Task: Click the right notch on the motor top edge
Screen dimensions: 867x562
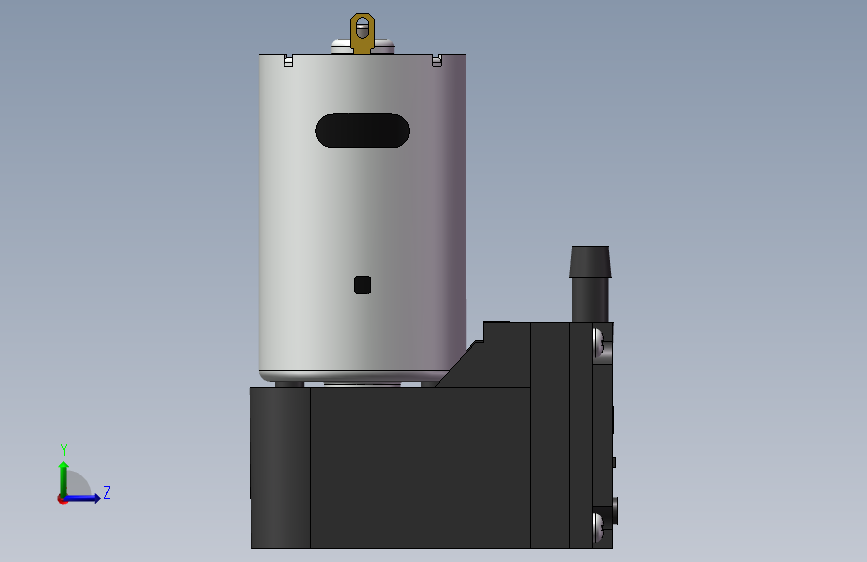Action: point(437,60)
